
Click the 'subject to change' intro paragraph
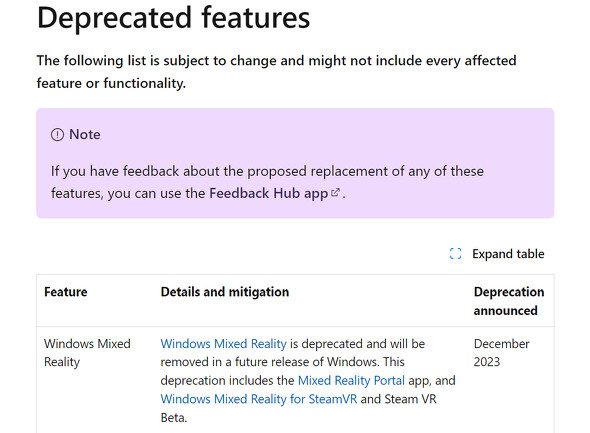[277, 72]
